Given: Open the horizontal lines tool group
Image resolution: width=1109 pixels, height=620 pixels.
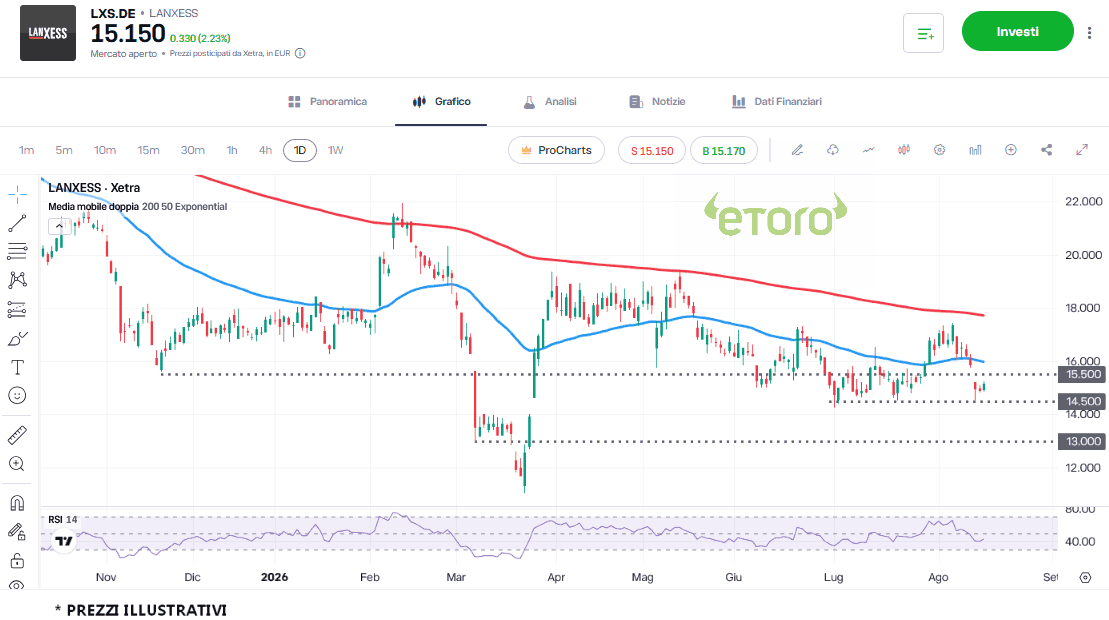Looking at the screenshot, I should tap(17, 251).
